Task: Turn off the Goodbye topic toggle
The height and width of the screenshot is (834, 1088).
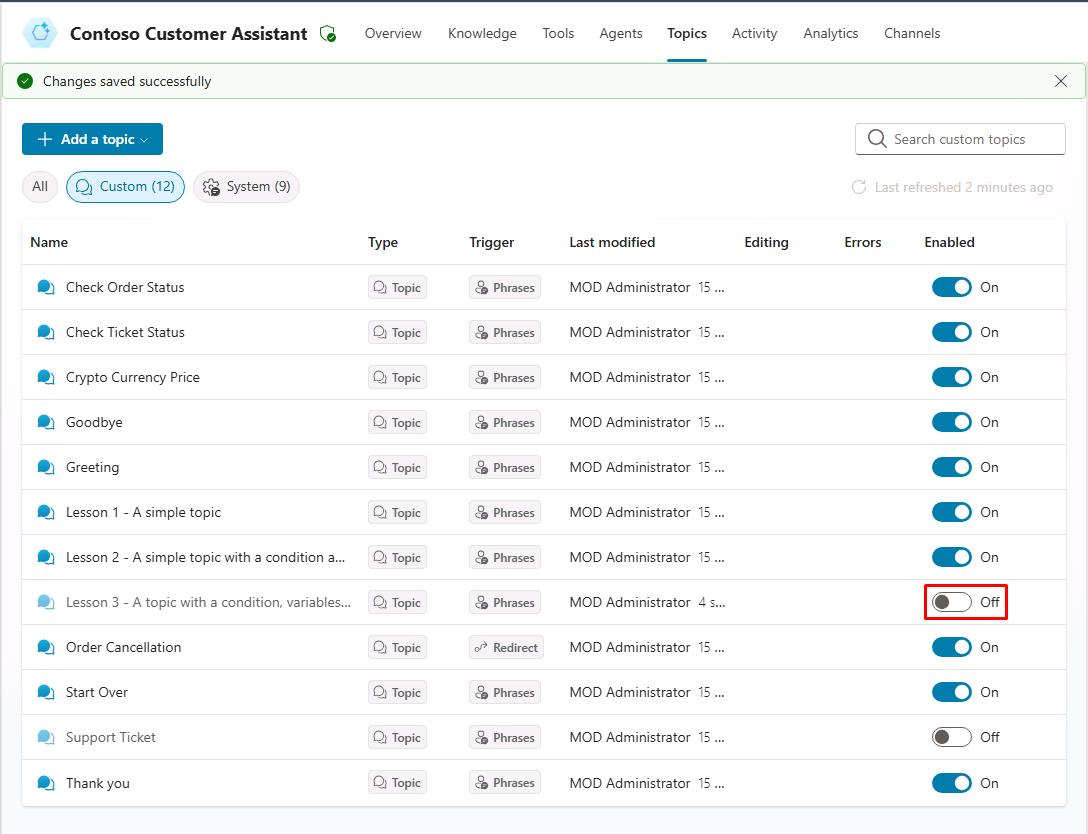Action: click(951, 423)
